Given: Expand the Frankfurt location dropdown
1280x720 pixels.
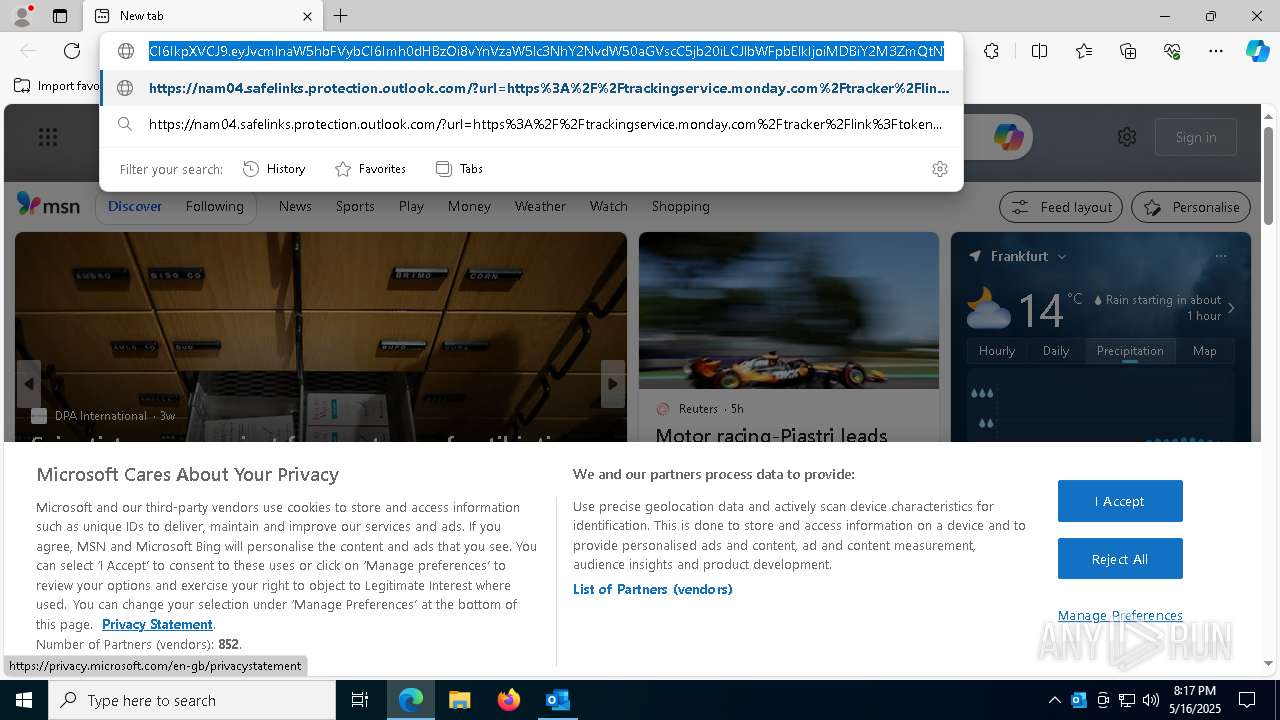Looking at the screenshot, I should click(1062, 256).
